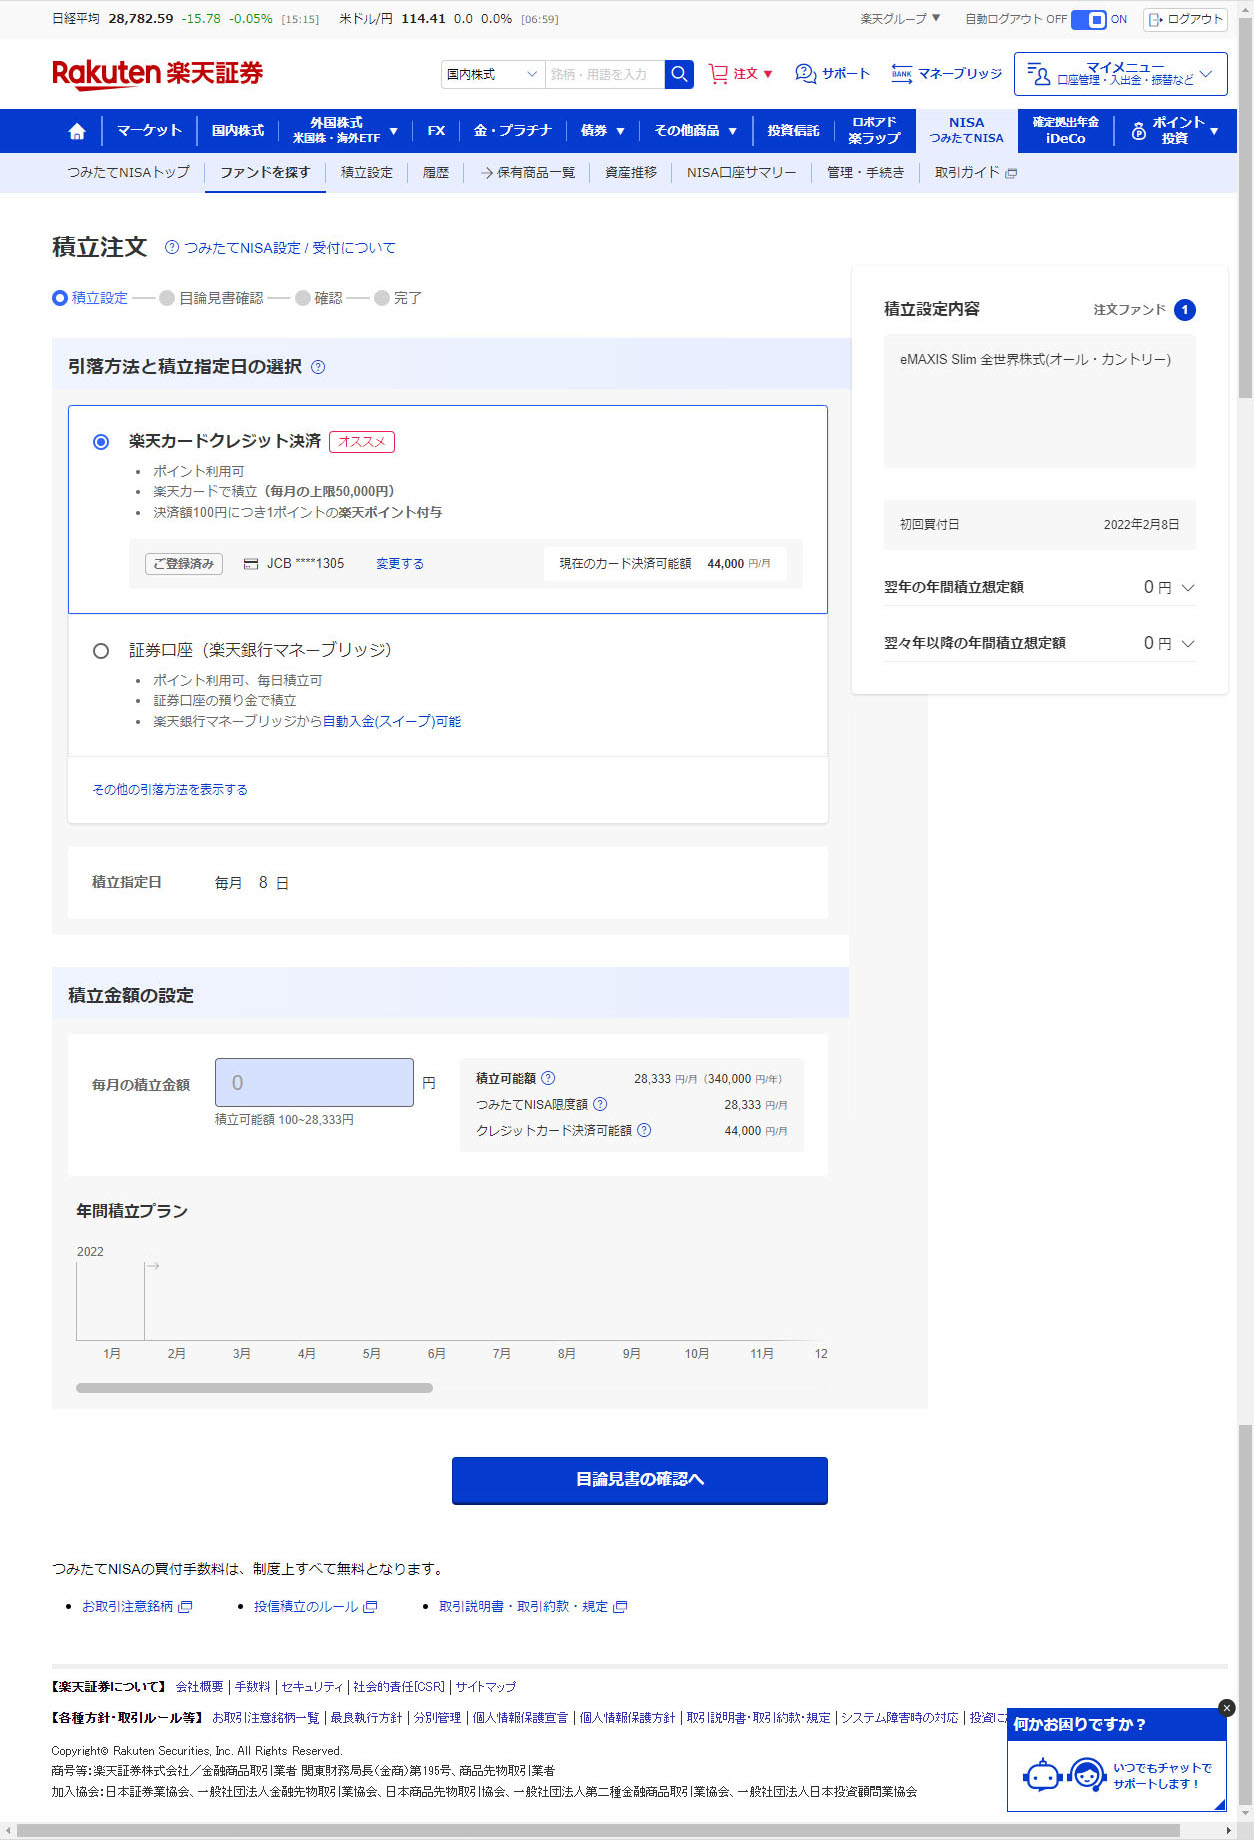
Task: Open the 投資信託 menu item
Action: pos(793,131)
